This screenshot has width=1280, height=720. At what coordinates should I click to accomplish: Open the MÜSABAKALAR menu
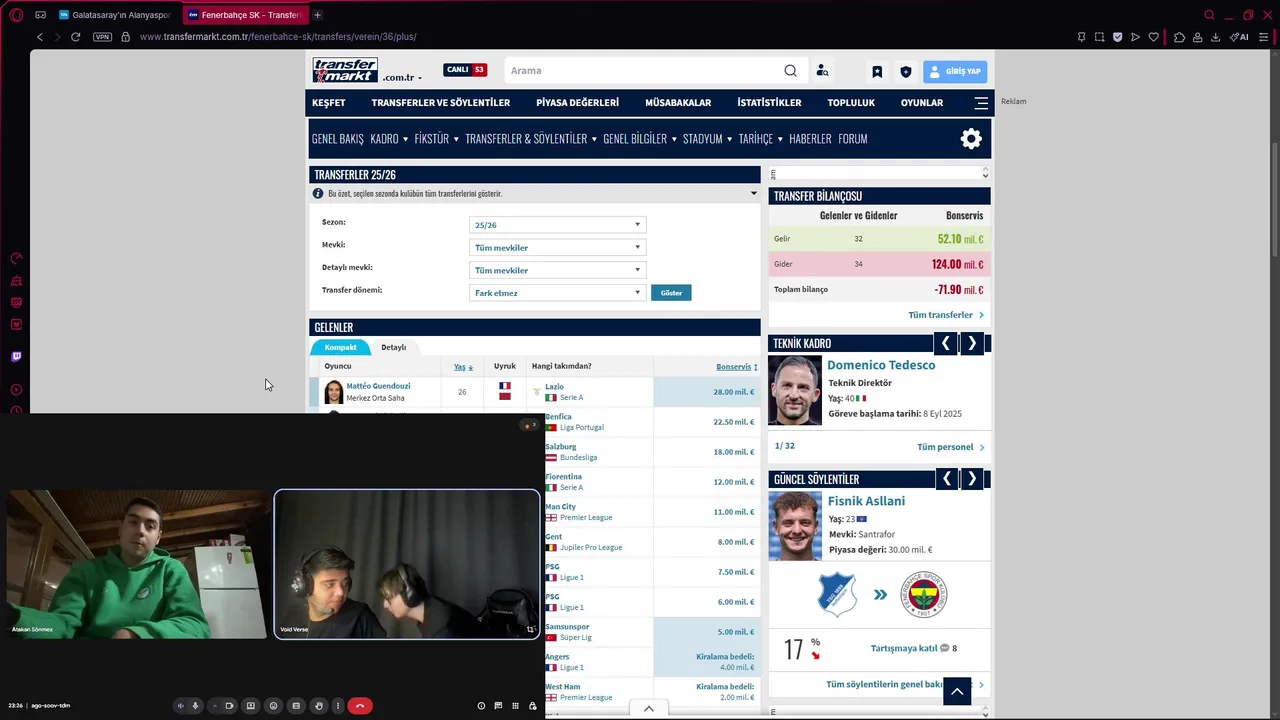pos(678,103)
